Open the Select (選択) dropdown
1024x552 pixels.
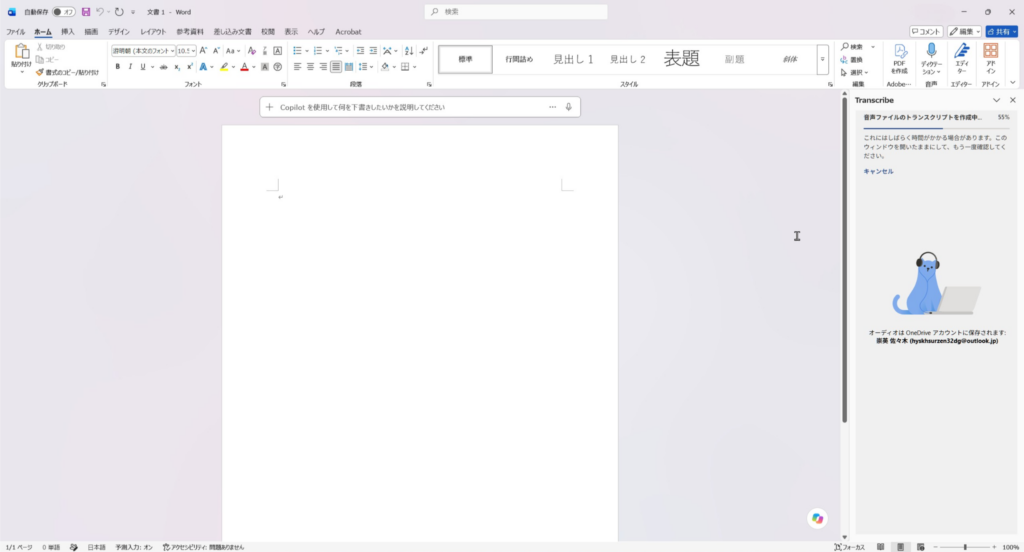pos(854,73)
